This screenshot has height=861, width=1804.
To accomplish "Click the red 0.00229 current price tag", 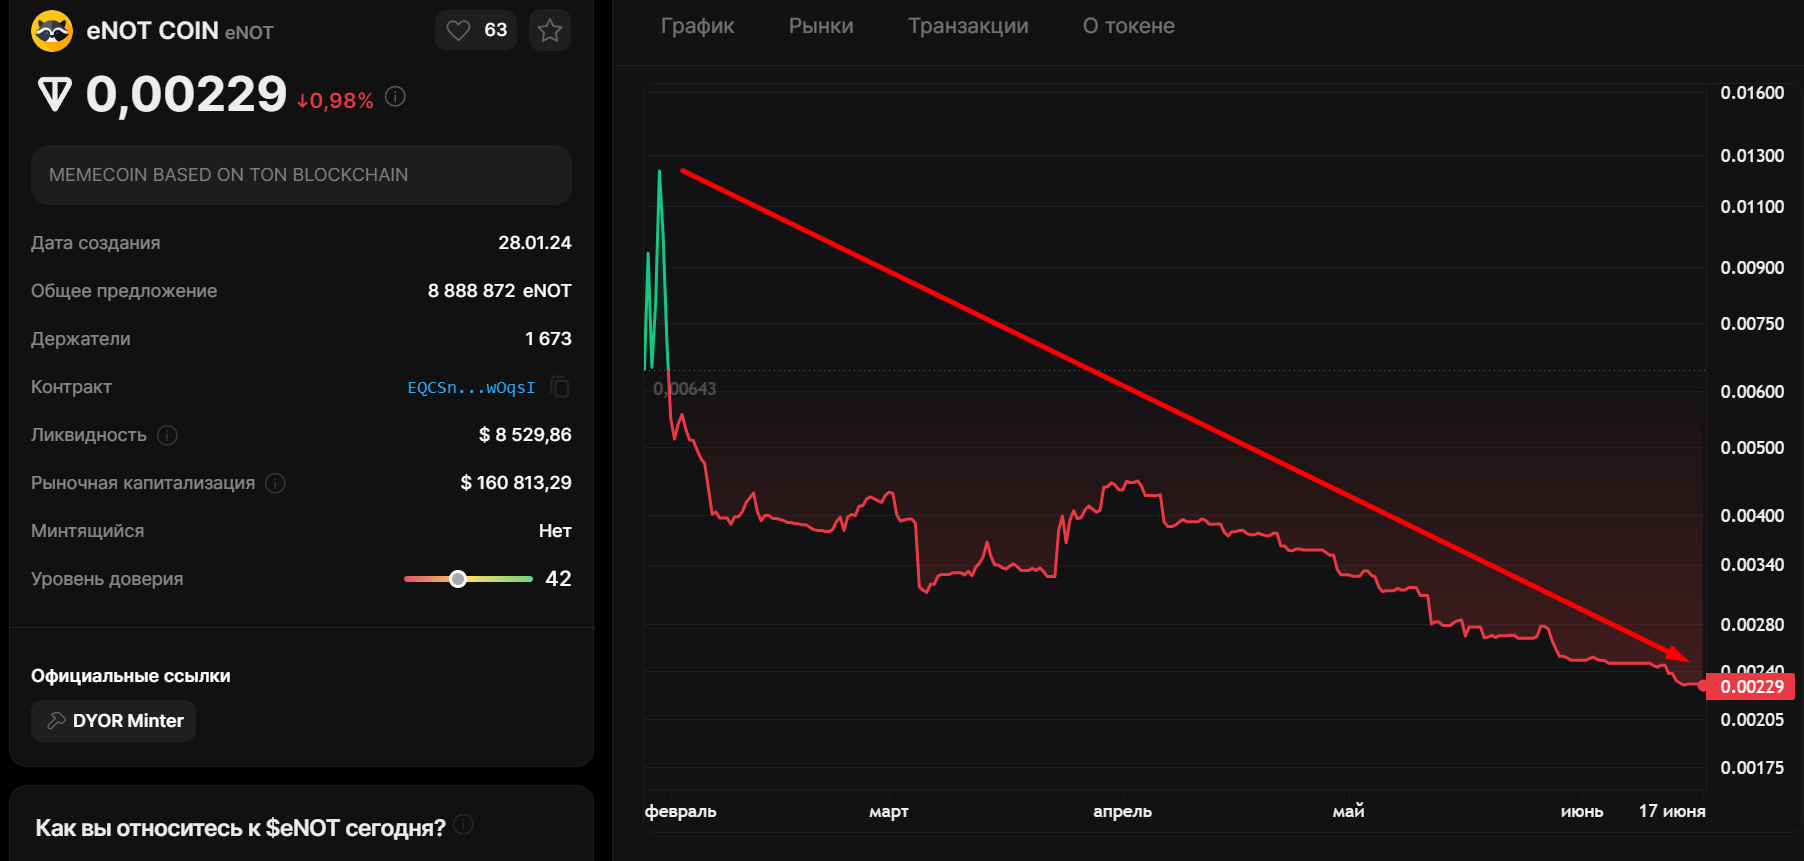I will click(x=1751, y=686).
